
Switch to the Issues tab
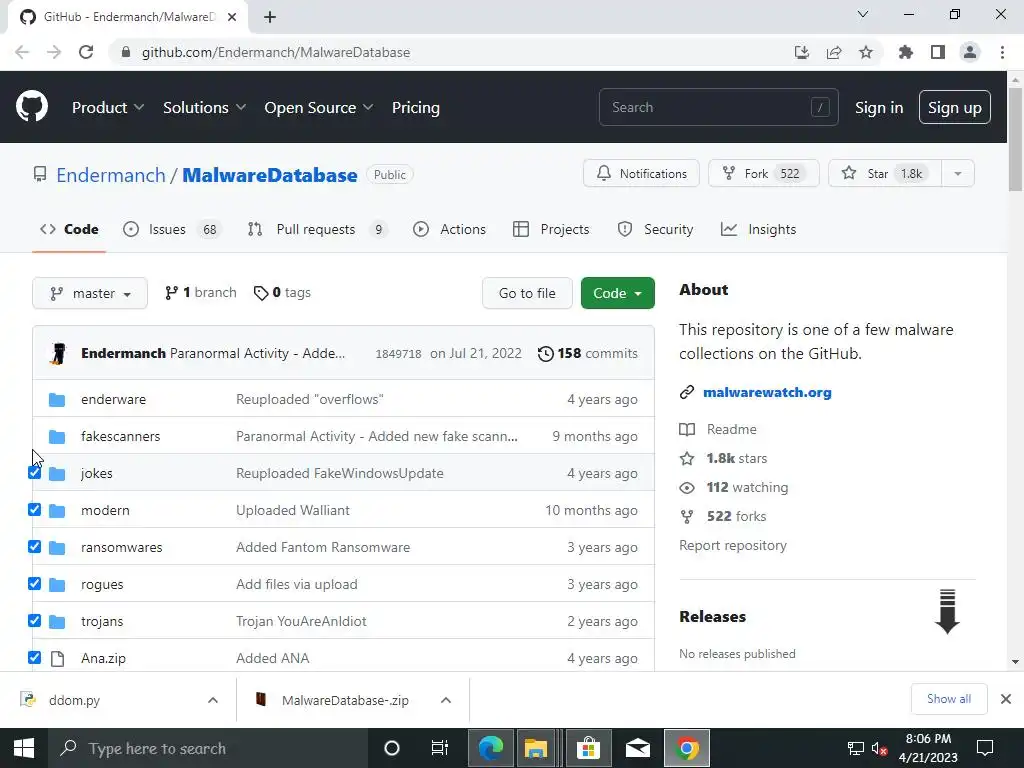pos(172,229)
